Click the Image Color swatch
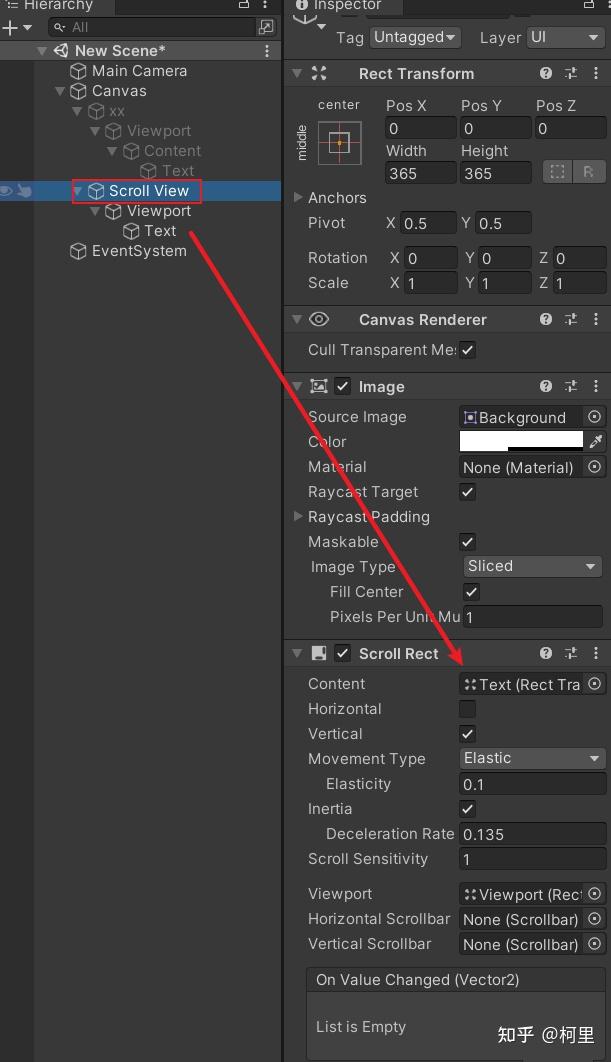Screen dimensions: 611x1062 click(x=520, y=441)
